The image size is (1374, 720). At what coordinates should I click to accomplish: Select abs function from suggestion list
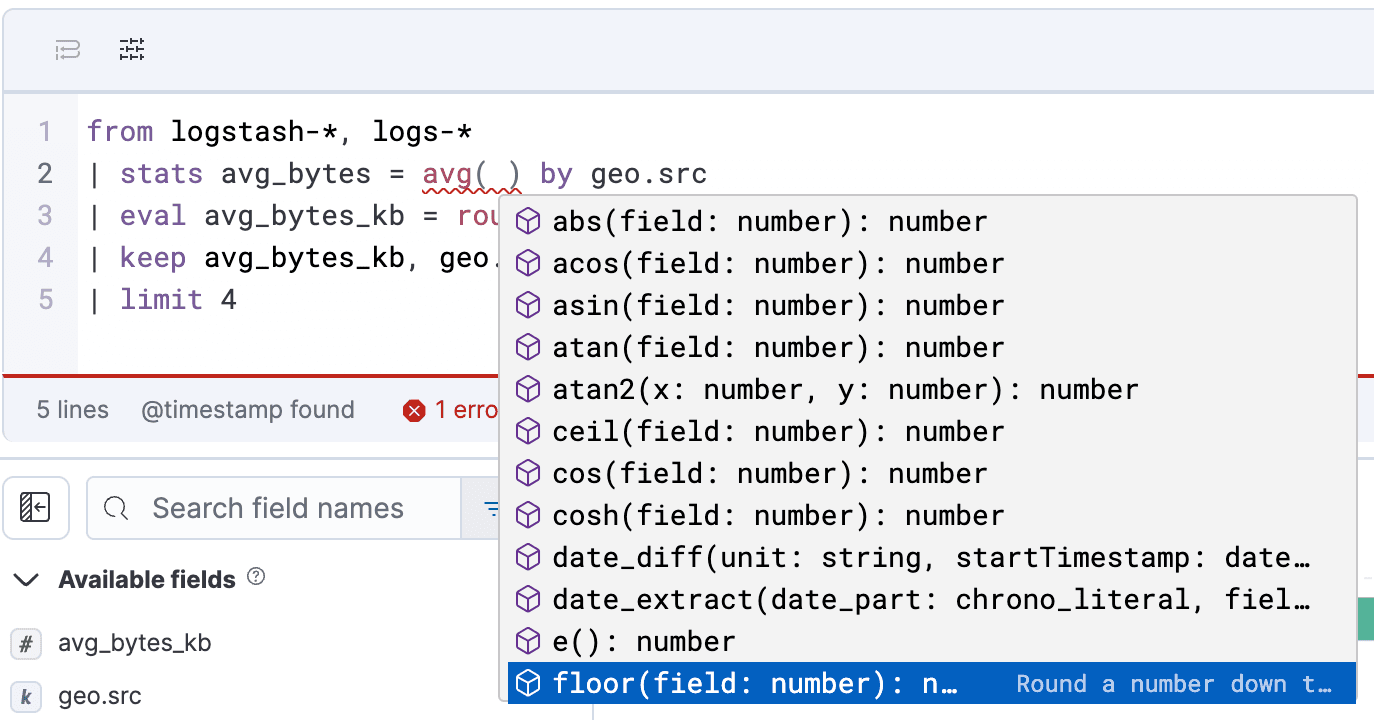pos(768,221)
